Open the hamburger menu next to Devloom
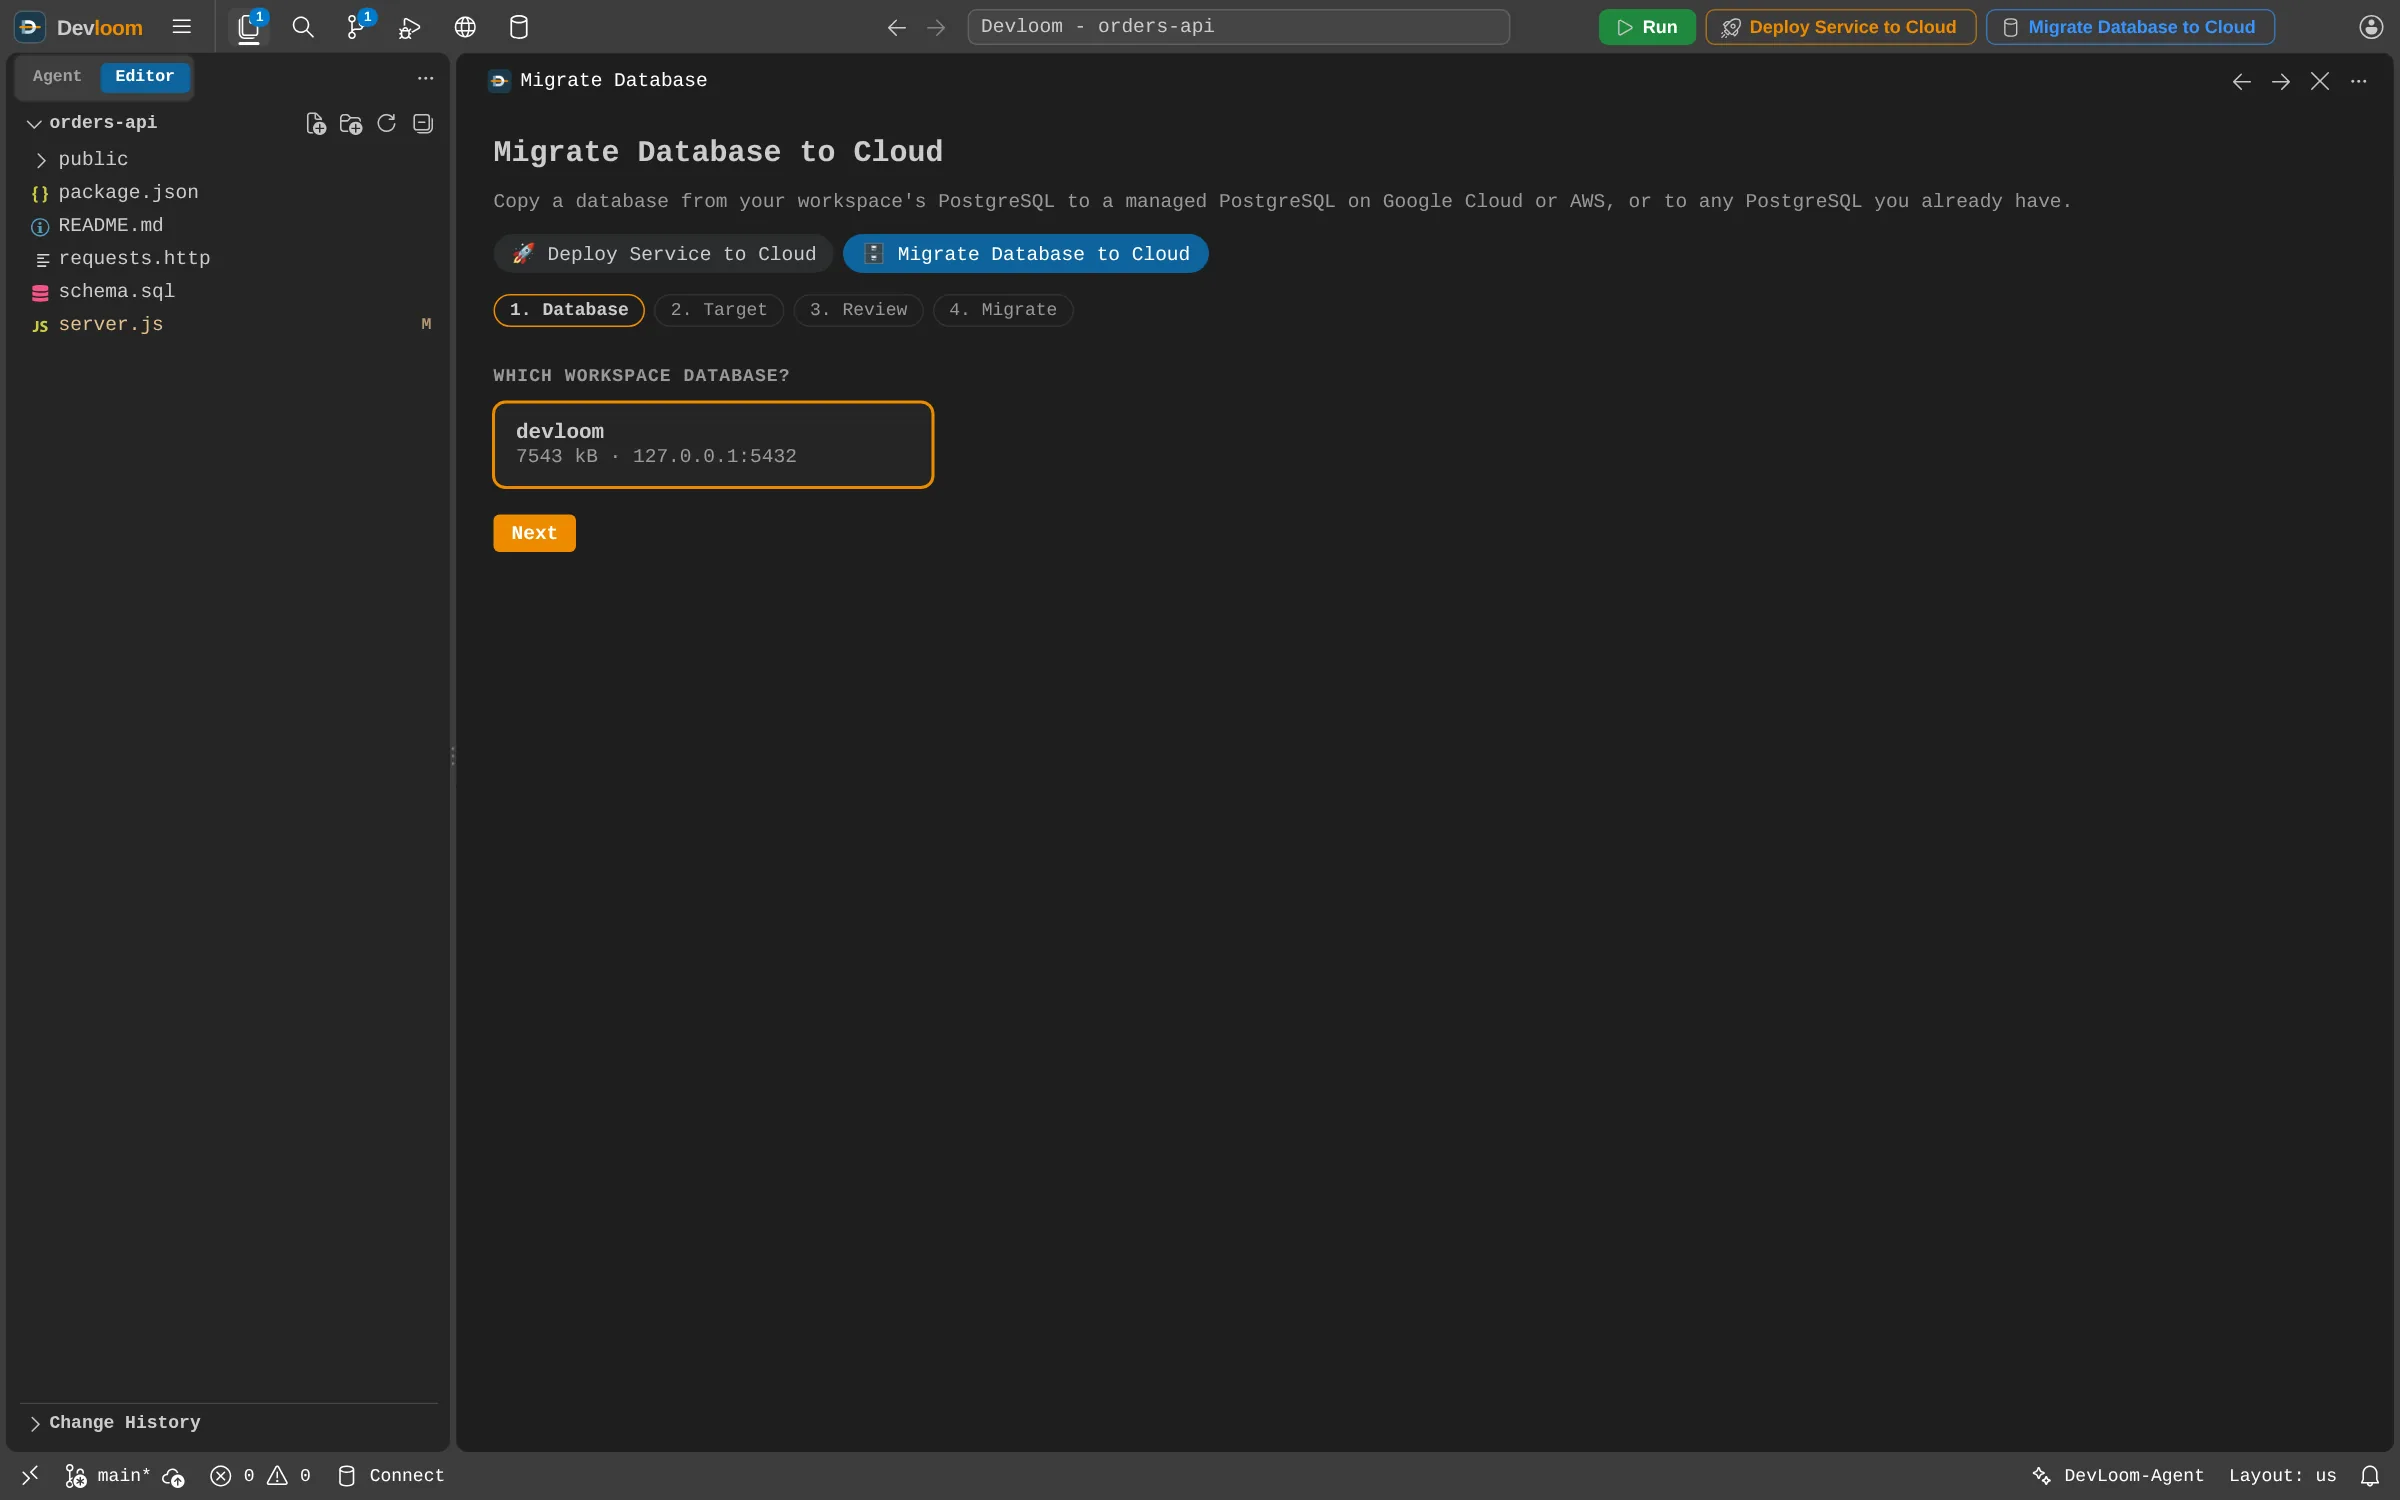 click(x=181, y=27)
